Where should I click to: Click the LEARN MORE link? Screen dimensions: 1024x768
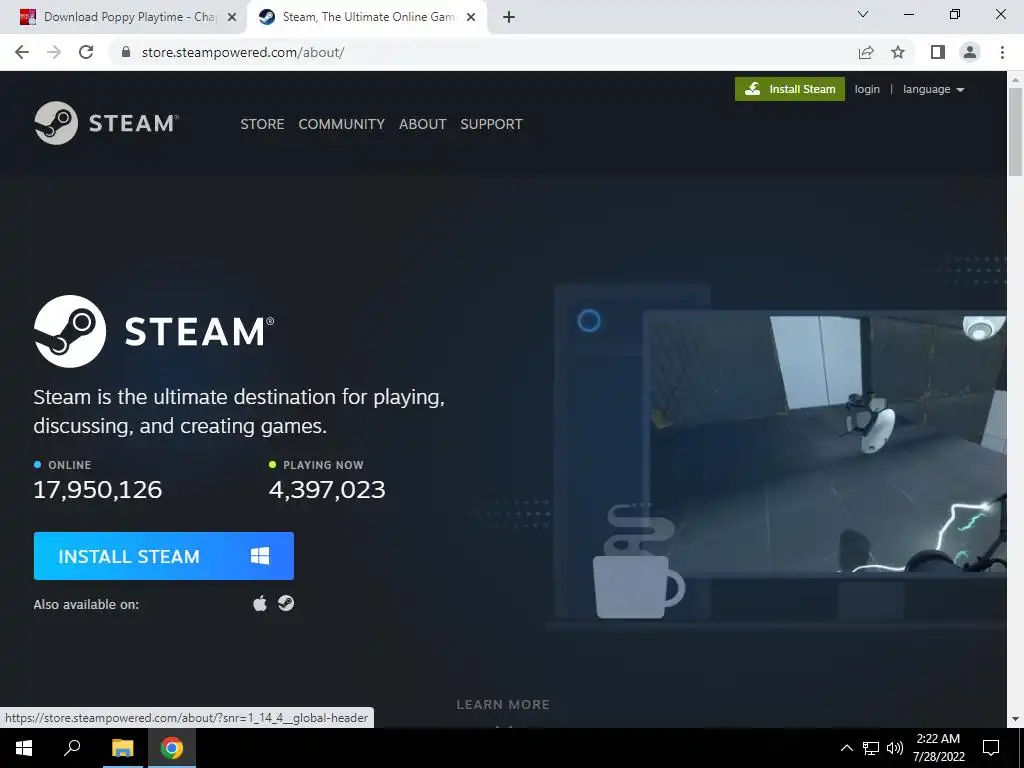(503, 705)
